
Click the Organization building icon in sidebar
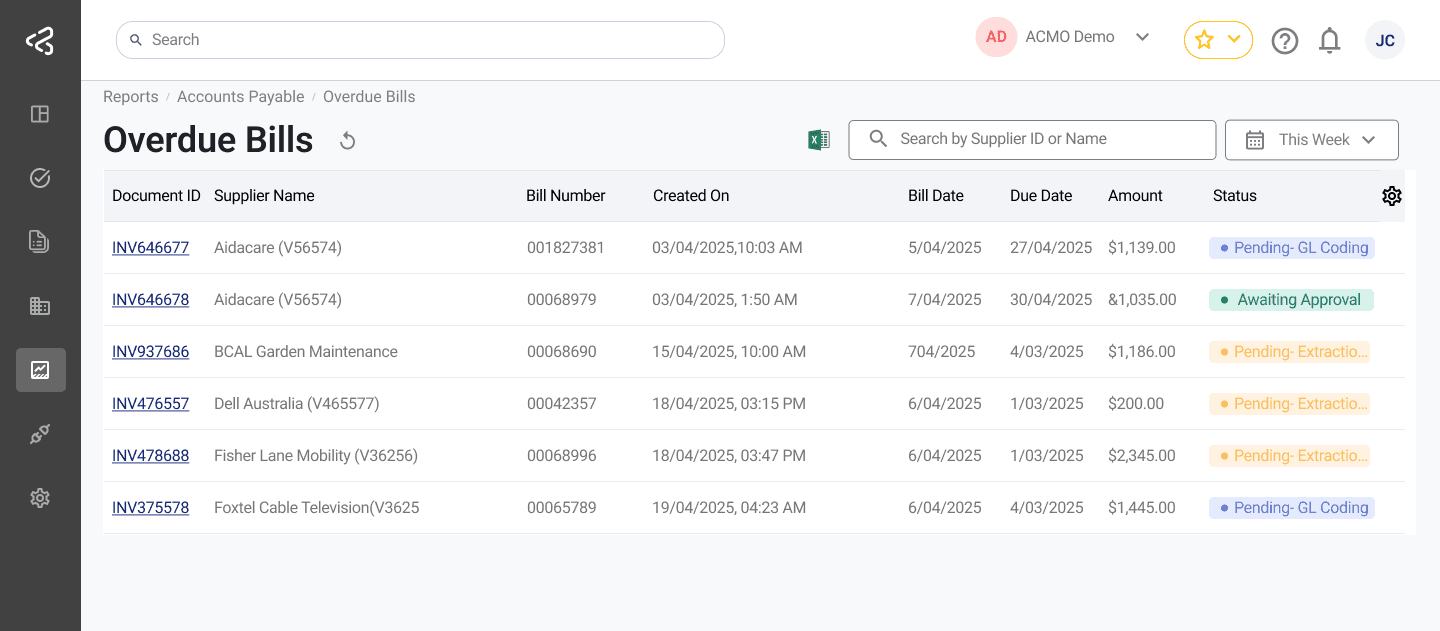40,305
